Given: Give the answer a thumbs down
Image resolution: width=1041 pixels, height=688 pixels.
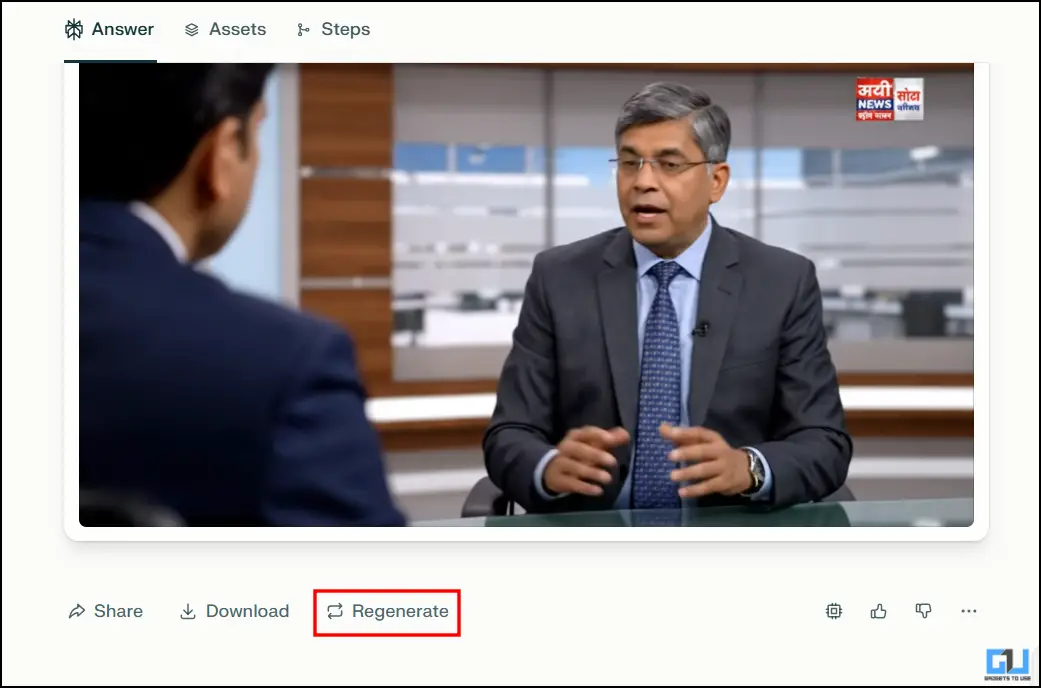Looking at the screenshot, I should [x=923, y=611].
